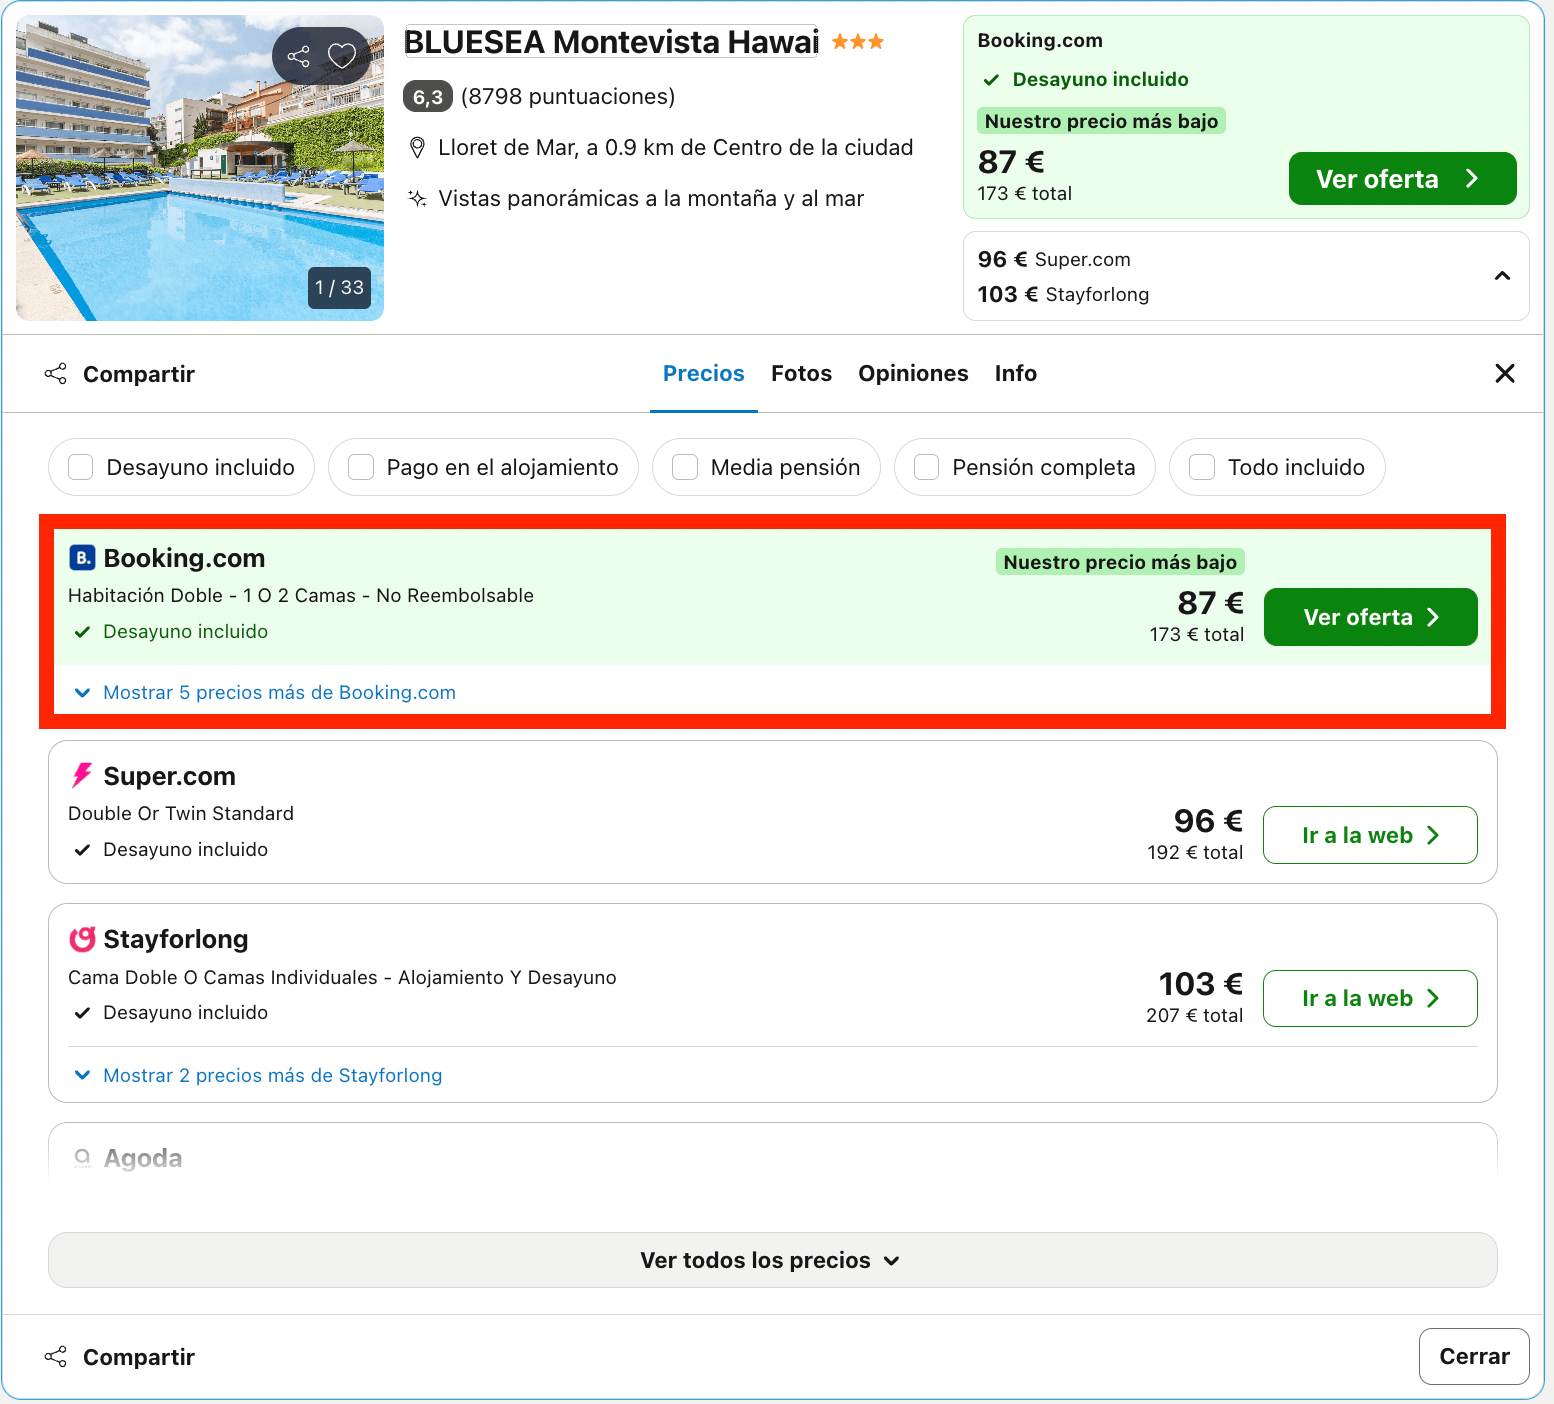This screenshot has width=1554, height=1404.
Task: Click top Compartir label
Action: point(139,374)
